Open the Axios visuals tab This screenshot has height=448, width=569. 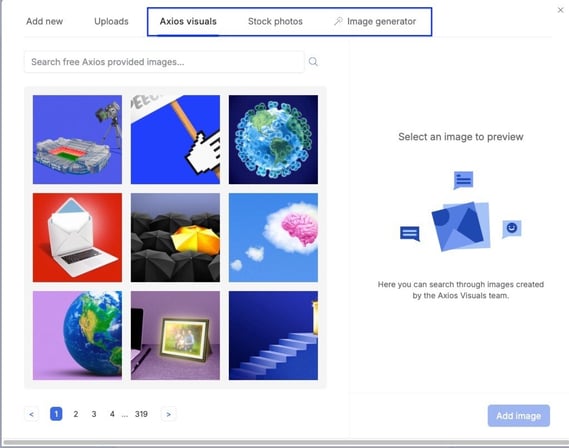point(188,21)
